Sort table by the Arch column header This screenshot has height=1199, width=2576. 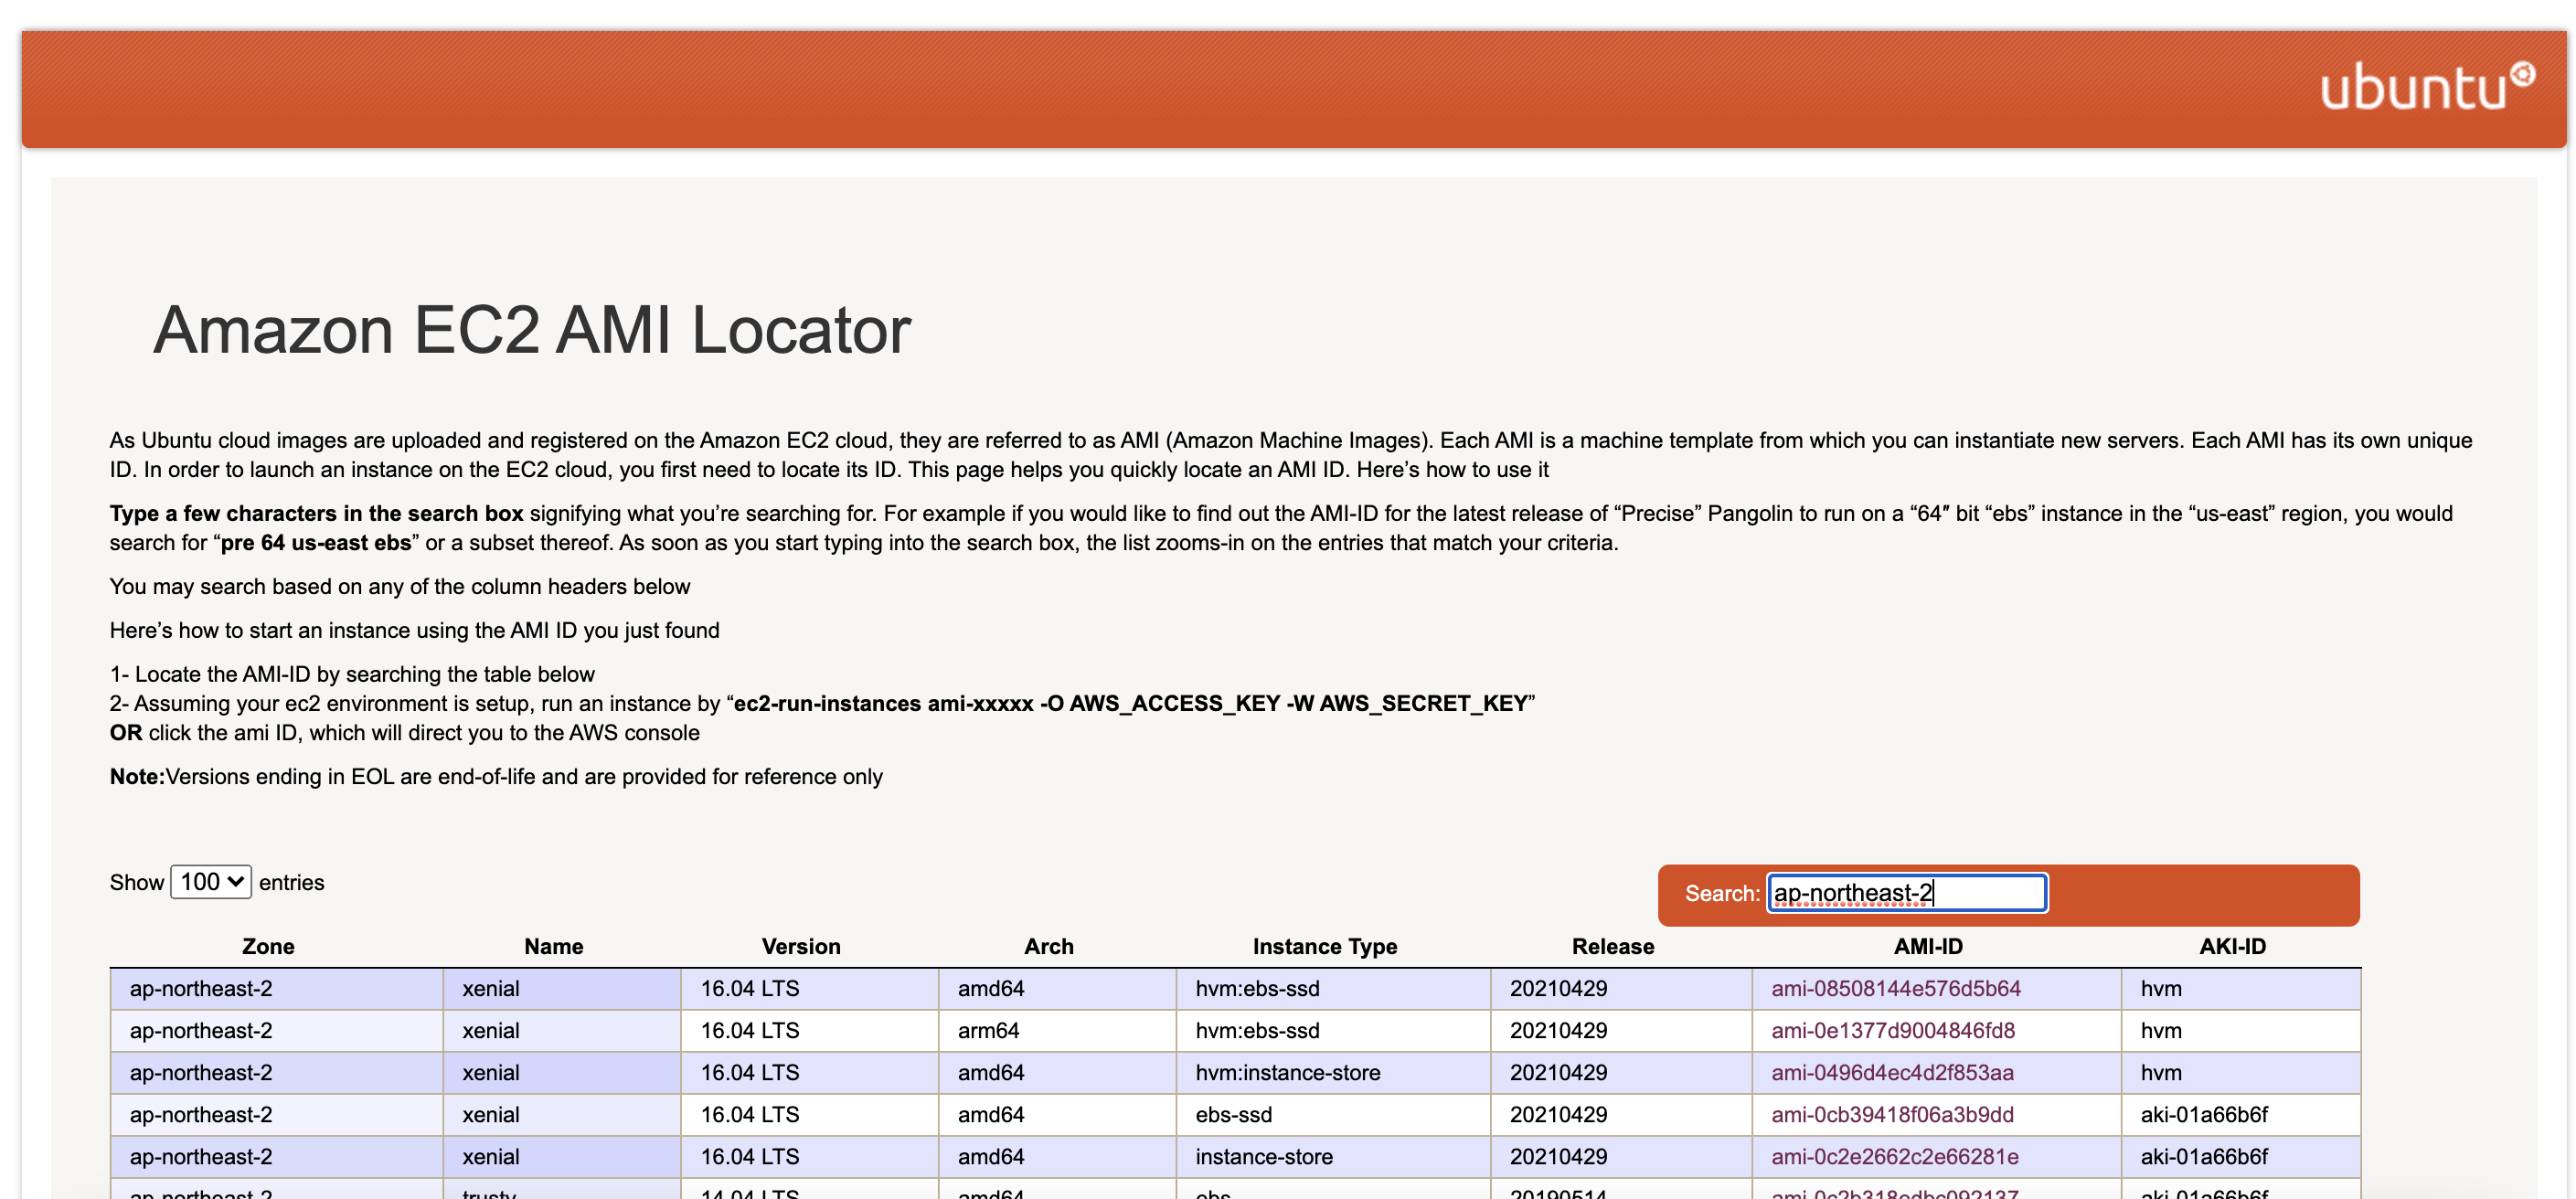tap(1048, 946)
